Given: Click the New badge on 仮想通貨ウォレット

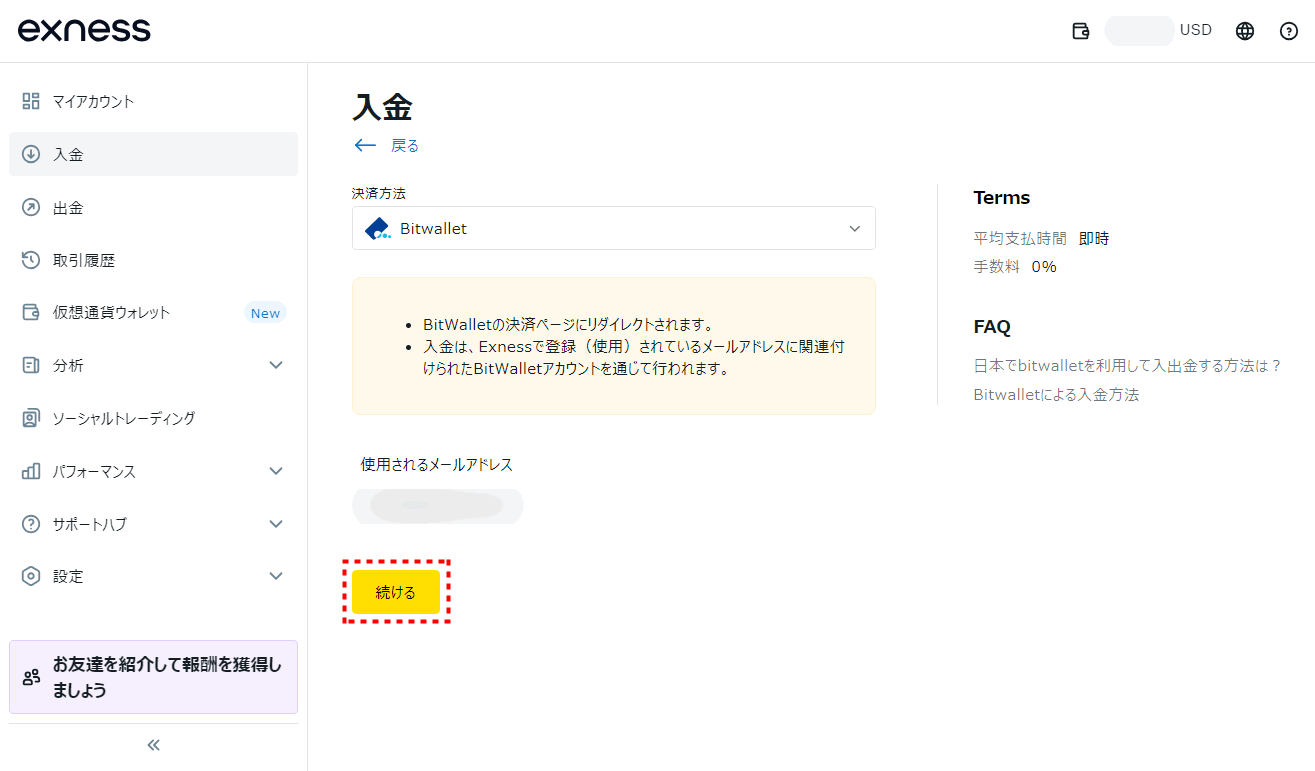Looking at the screenshot, I should click(x=265, y=313).
